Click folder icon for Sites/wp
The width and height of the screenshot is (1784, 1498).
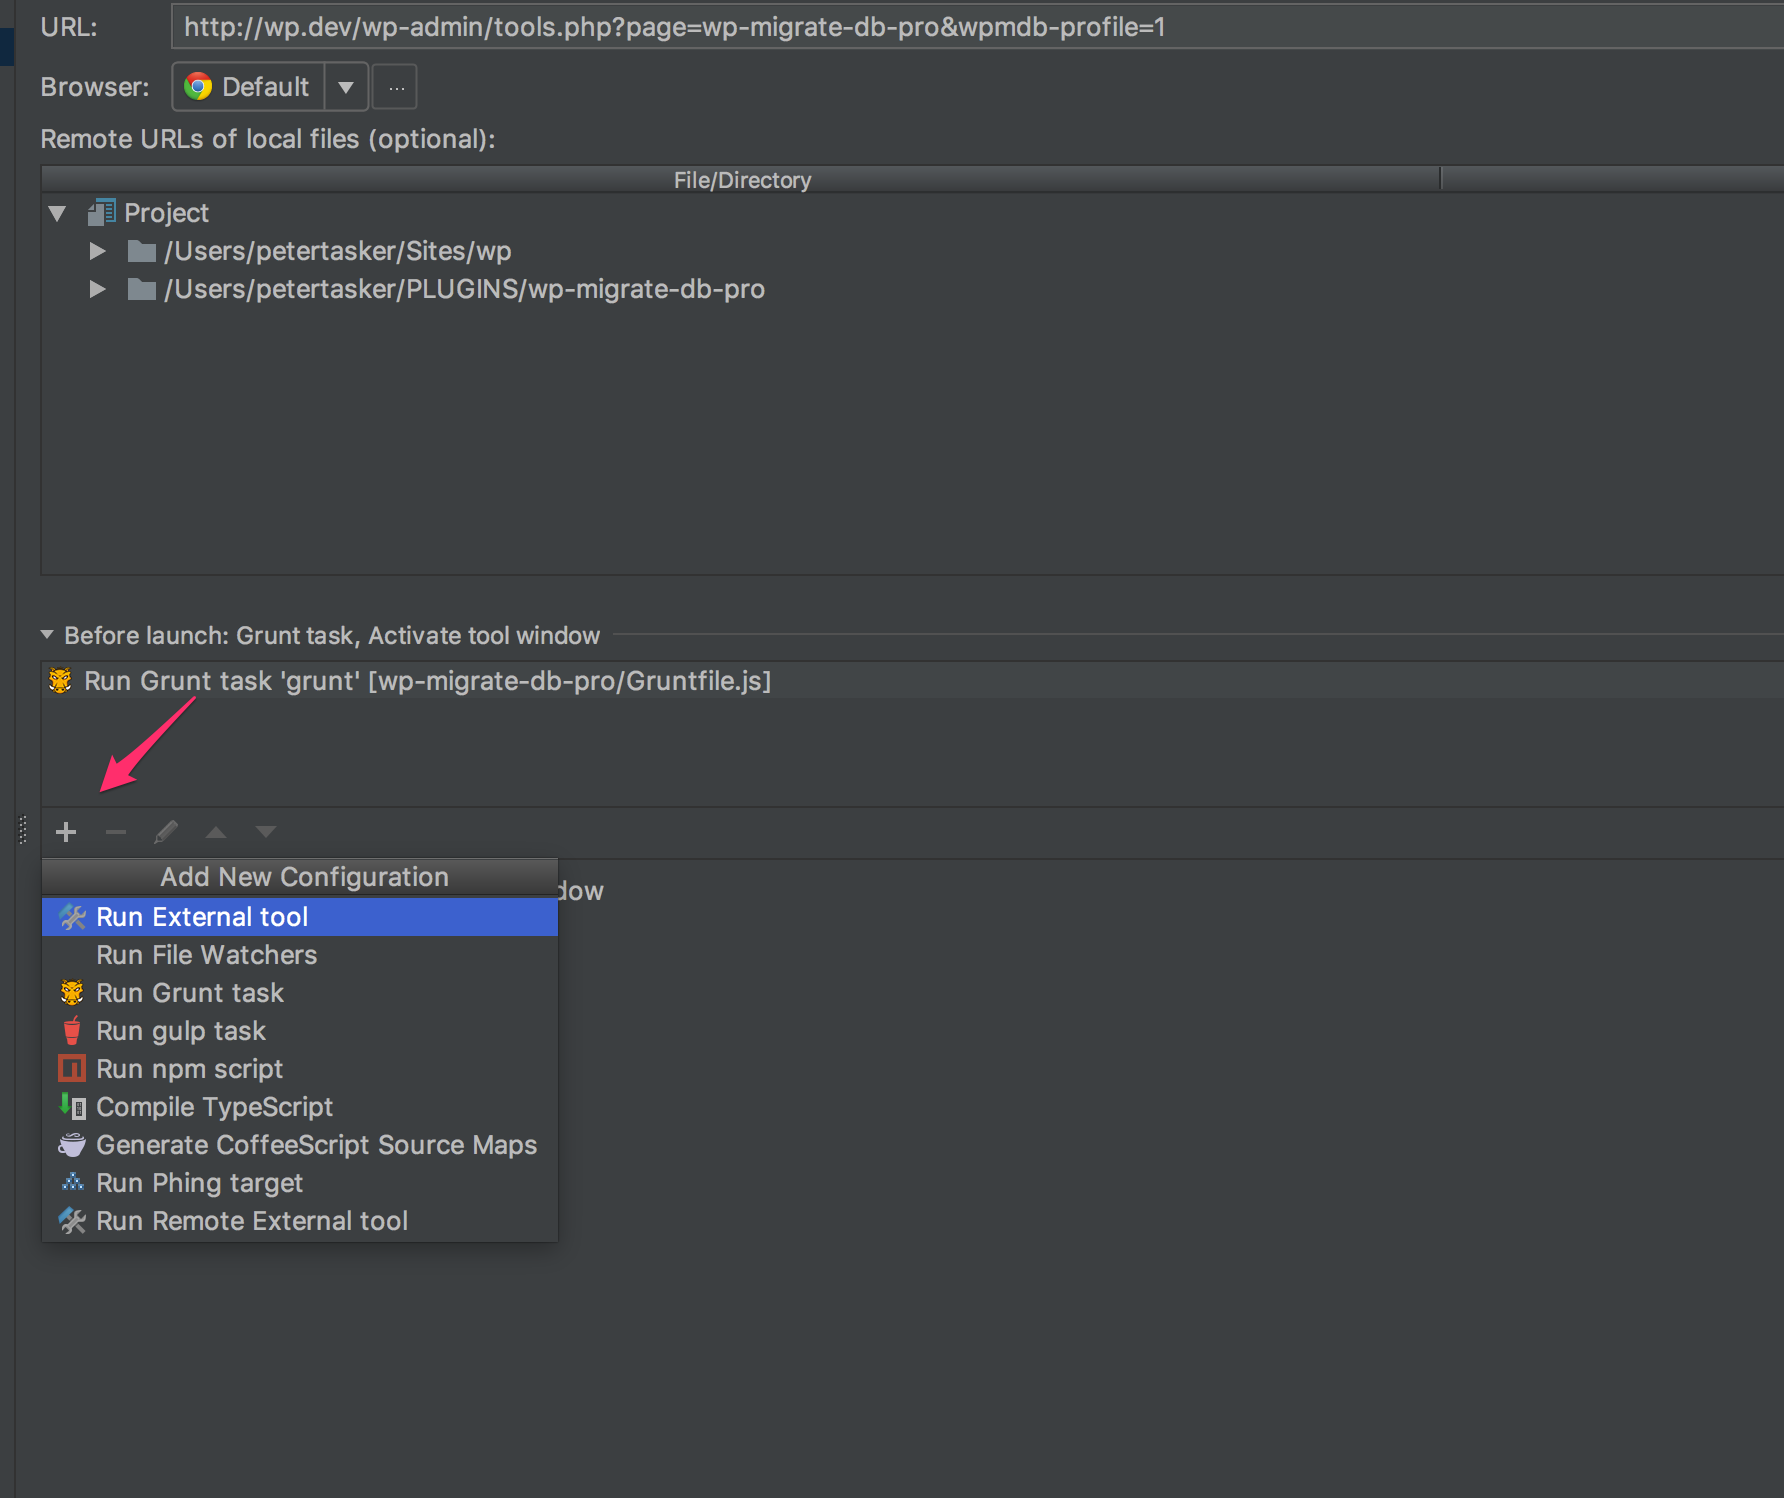coord(142,251)
